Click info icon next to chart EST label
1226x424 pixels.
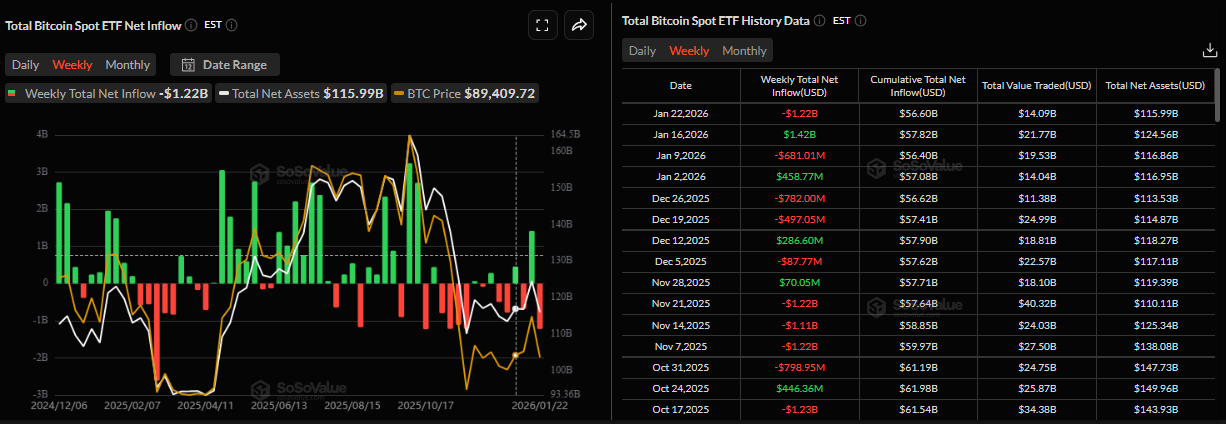tap(232, 25)
